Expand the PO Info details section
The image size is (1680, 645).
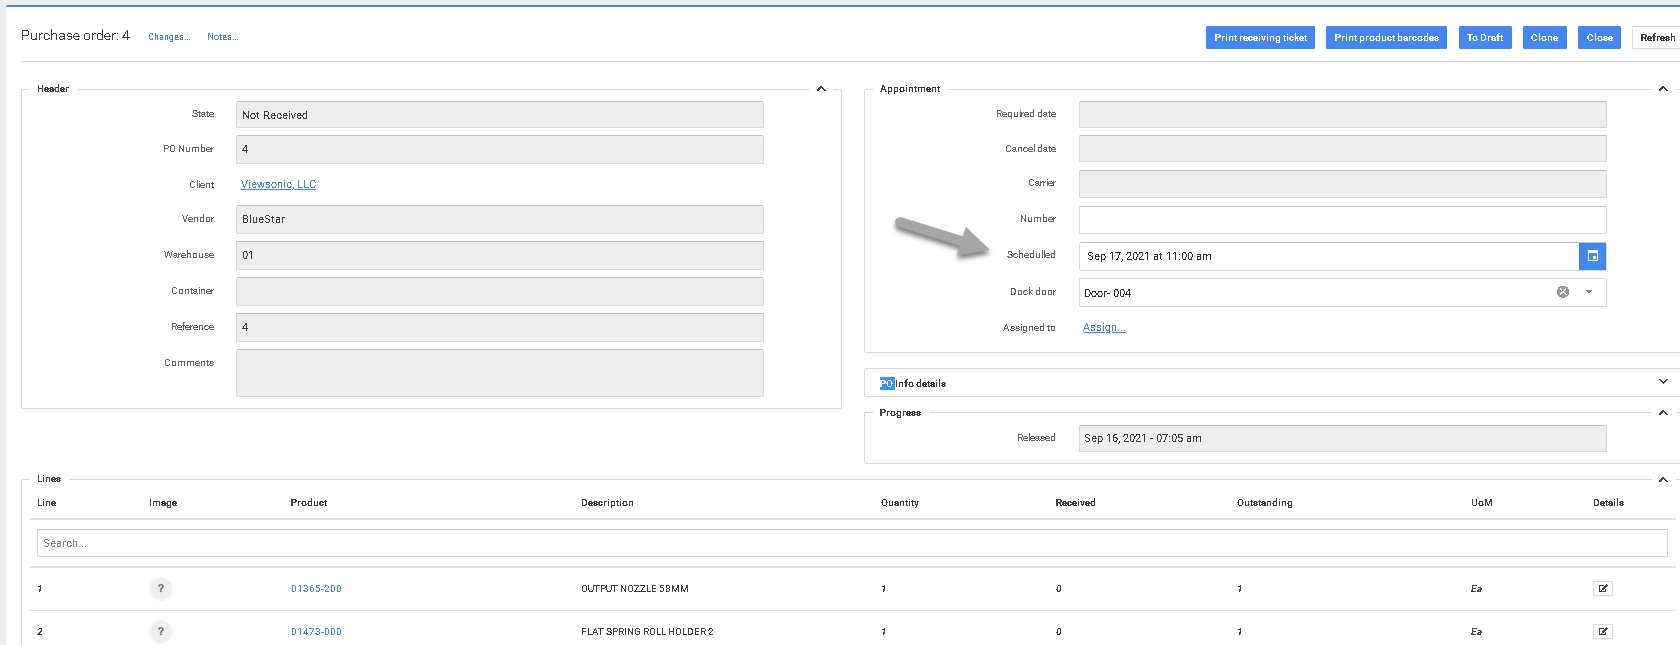1663,382
